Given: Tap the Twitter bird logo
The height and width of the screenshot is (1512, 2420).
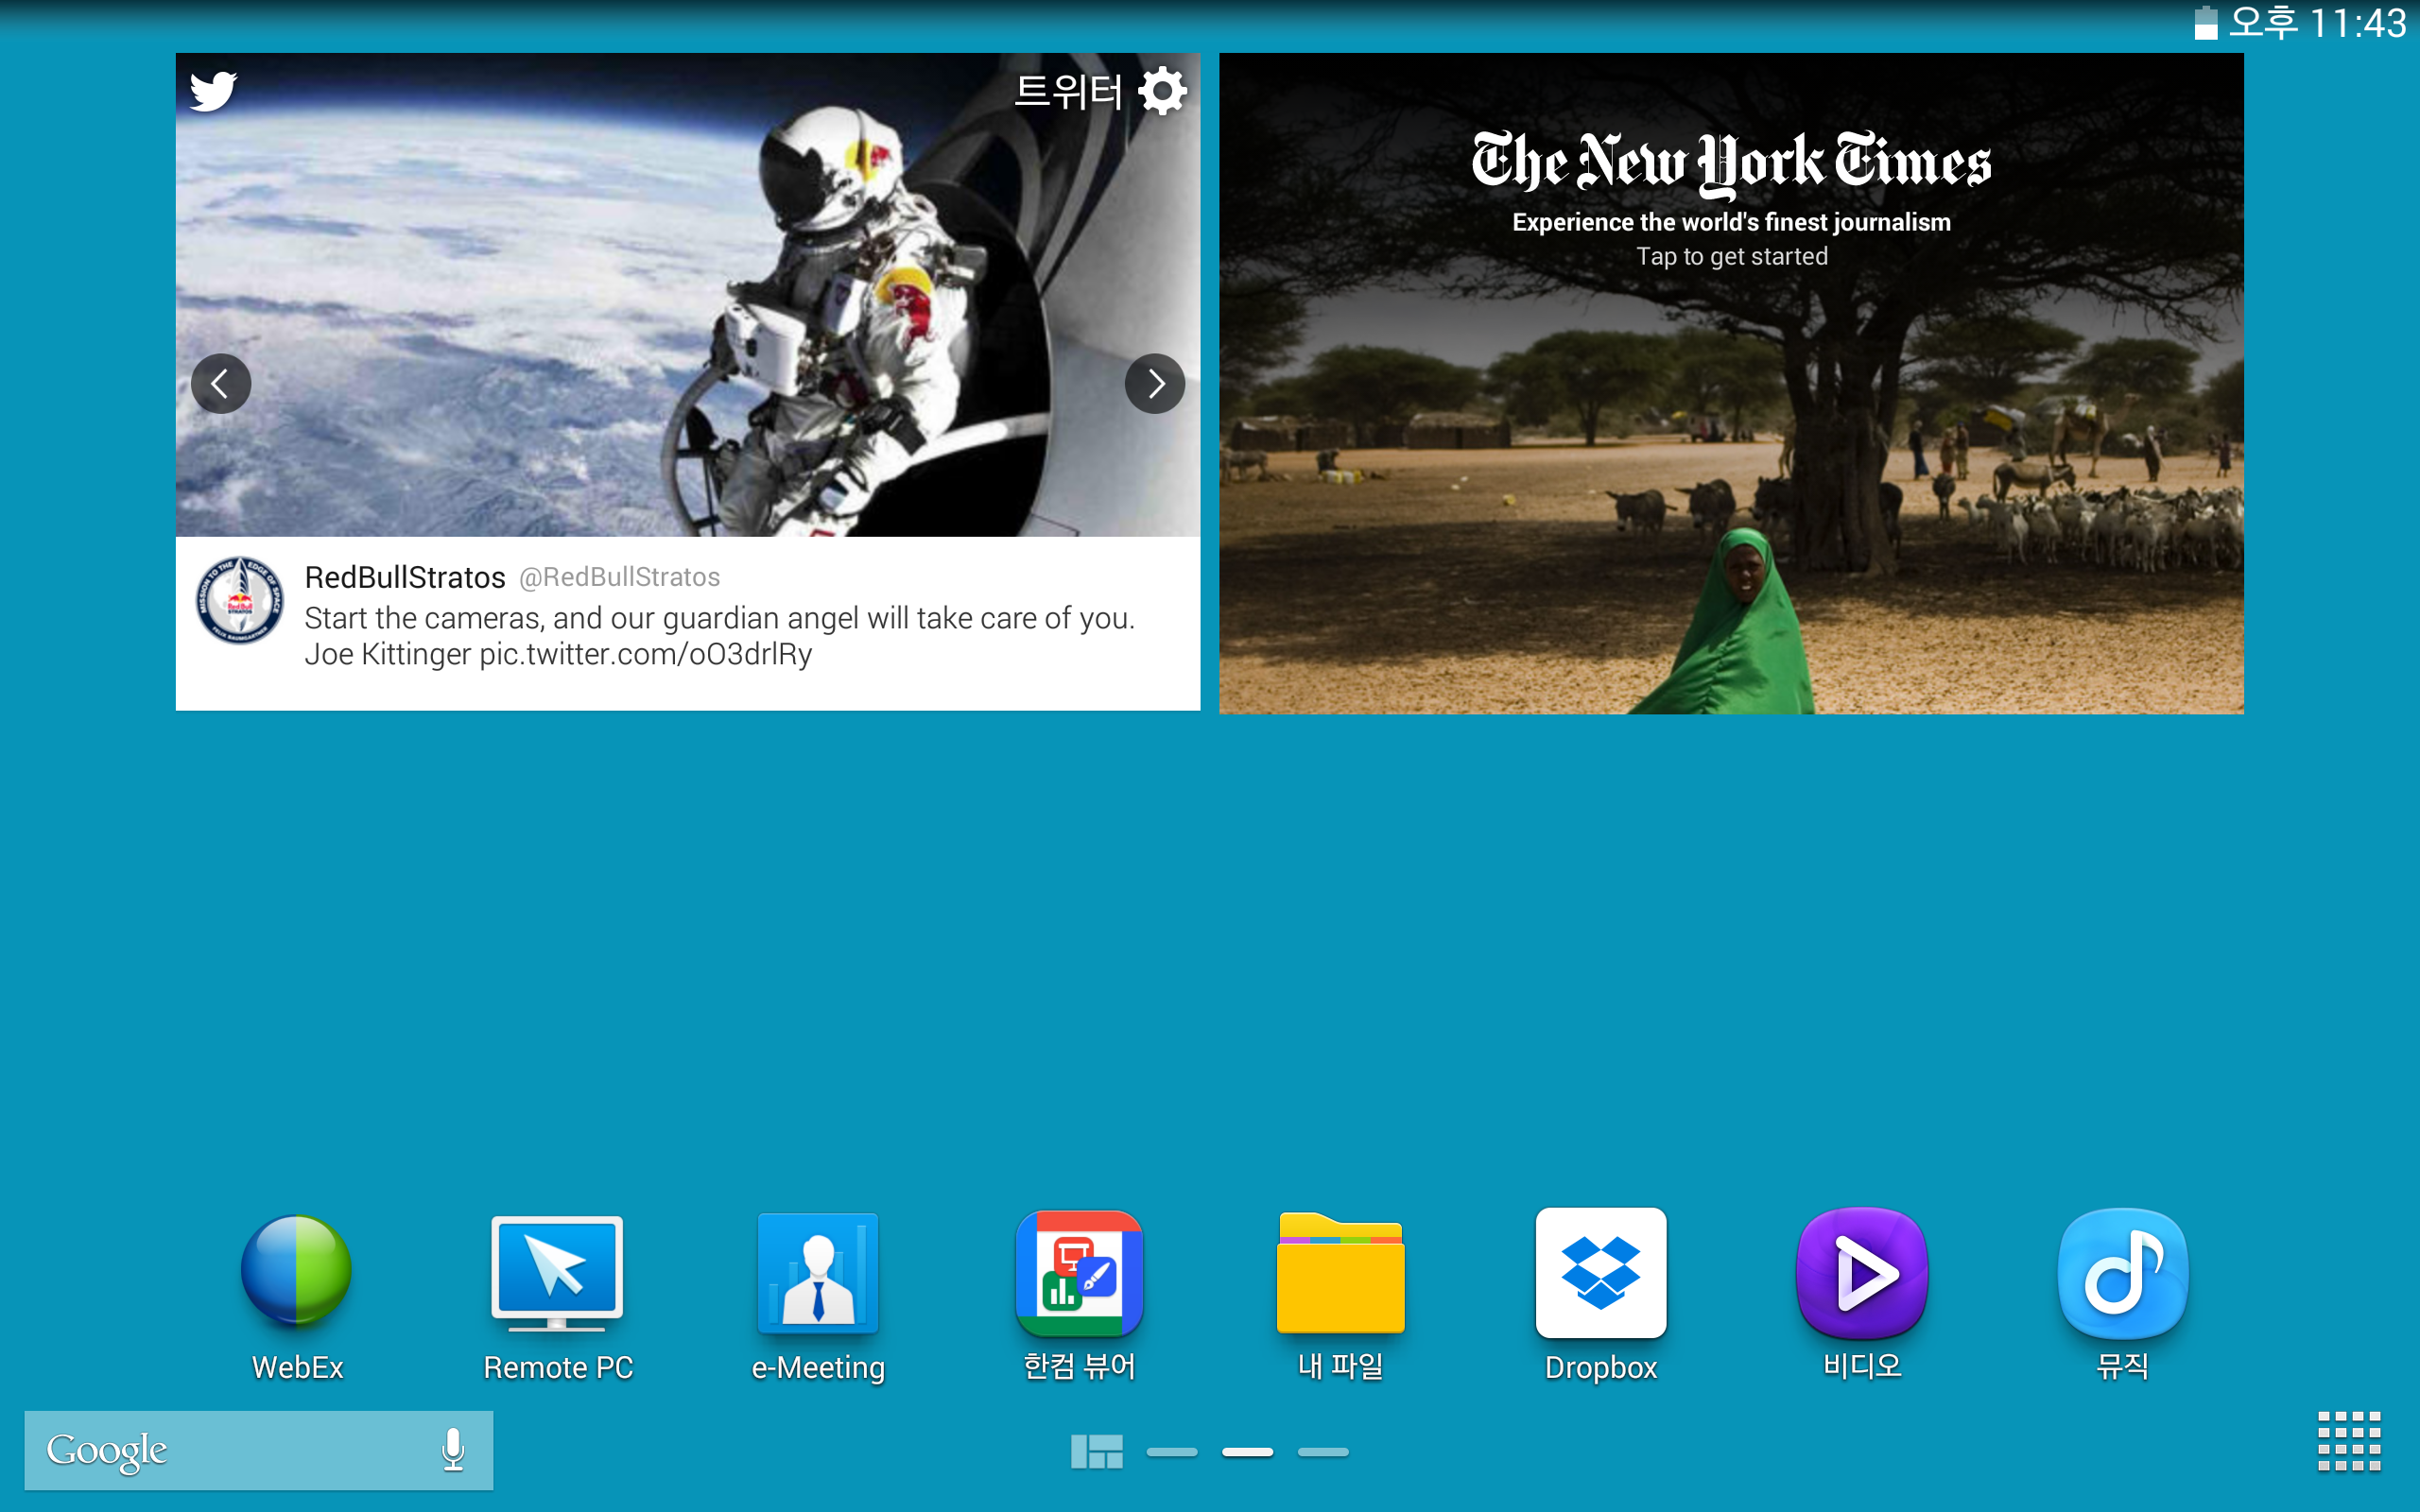Looking at the screenshot, I should pos(213,91).
